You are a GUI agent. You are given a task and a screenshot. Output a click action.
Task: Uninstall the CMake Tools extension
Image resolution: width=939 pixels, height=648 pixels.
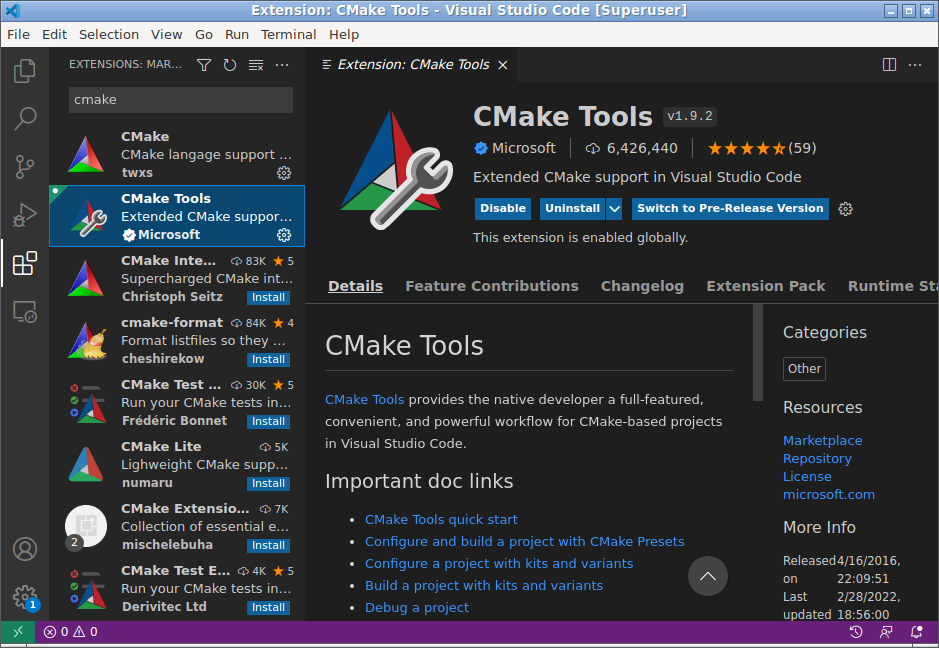[573, 209]
